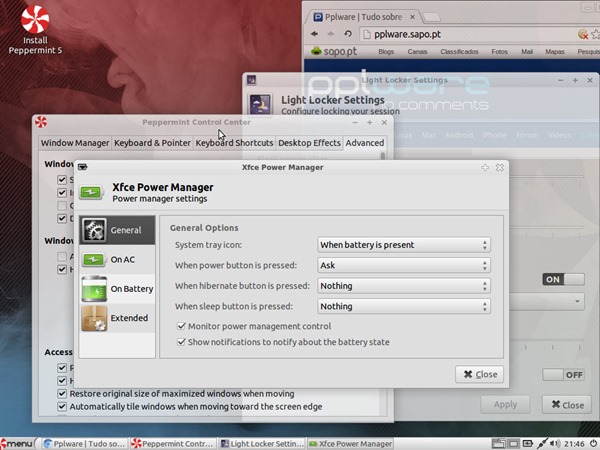
Task: Toggle Show notifications about the battery state
Action: click(181, 342)
